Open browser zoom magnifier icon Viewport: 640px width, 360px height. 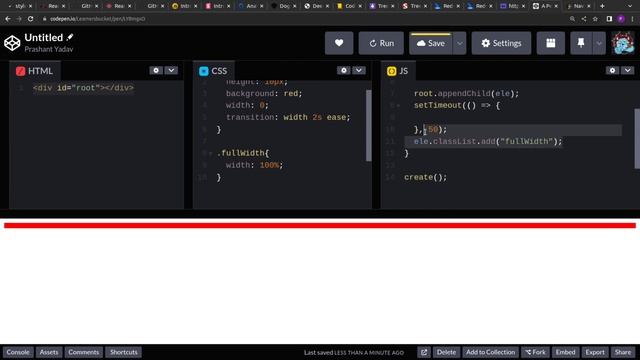[x=572, y=19]
